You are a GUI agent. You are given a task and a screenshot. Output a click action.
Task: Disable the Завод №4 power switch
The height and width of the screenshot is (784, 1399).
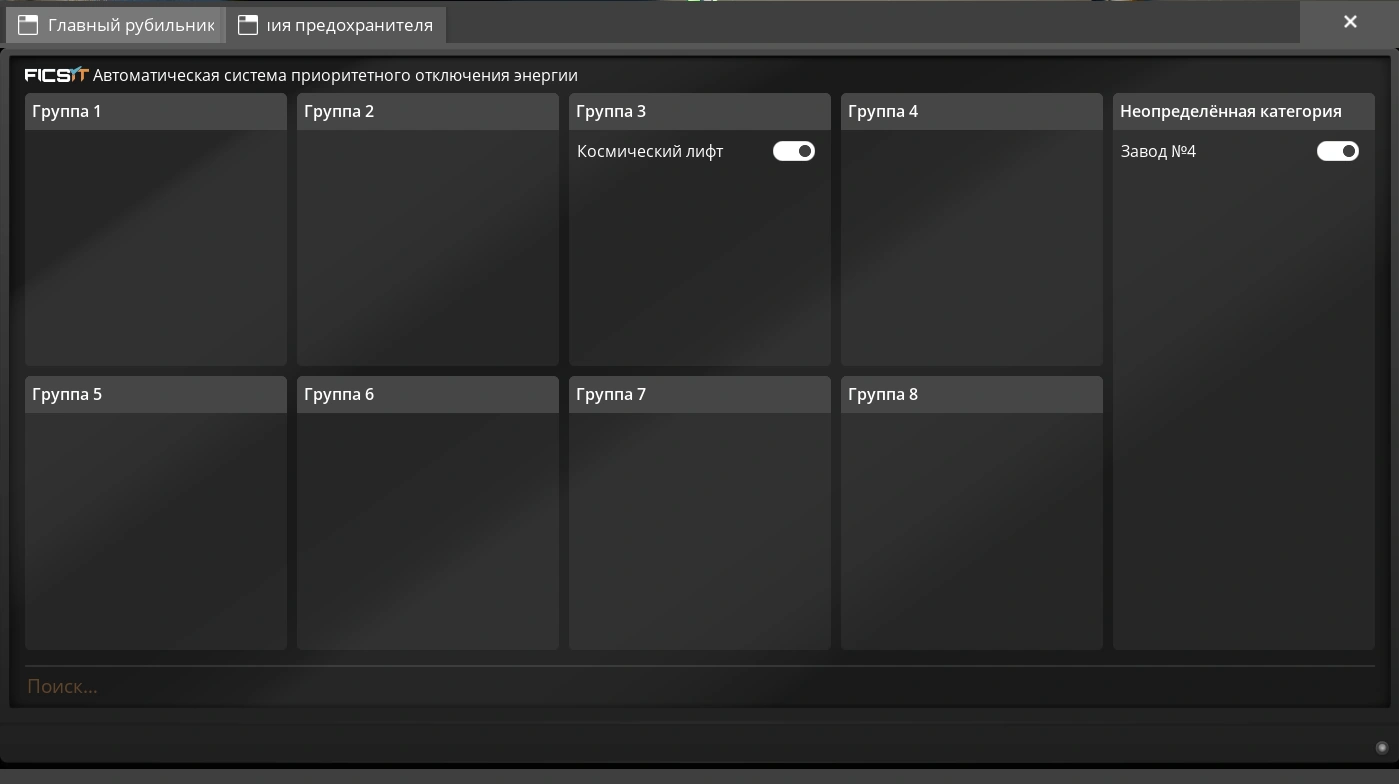tap(1337, 151)
